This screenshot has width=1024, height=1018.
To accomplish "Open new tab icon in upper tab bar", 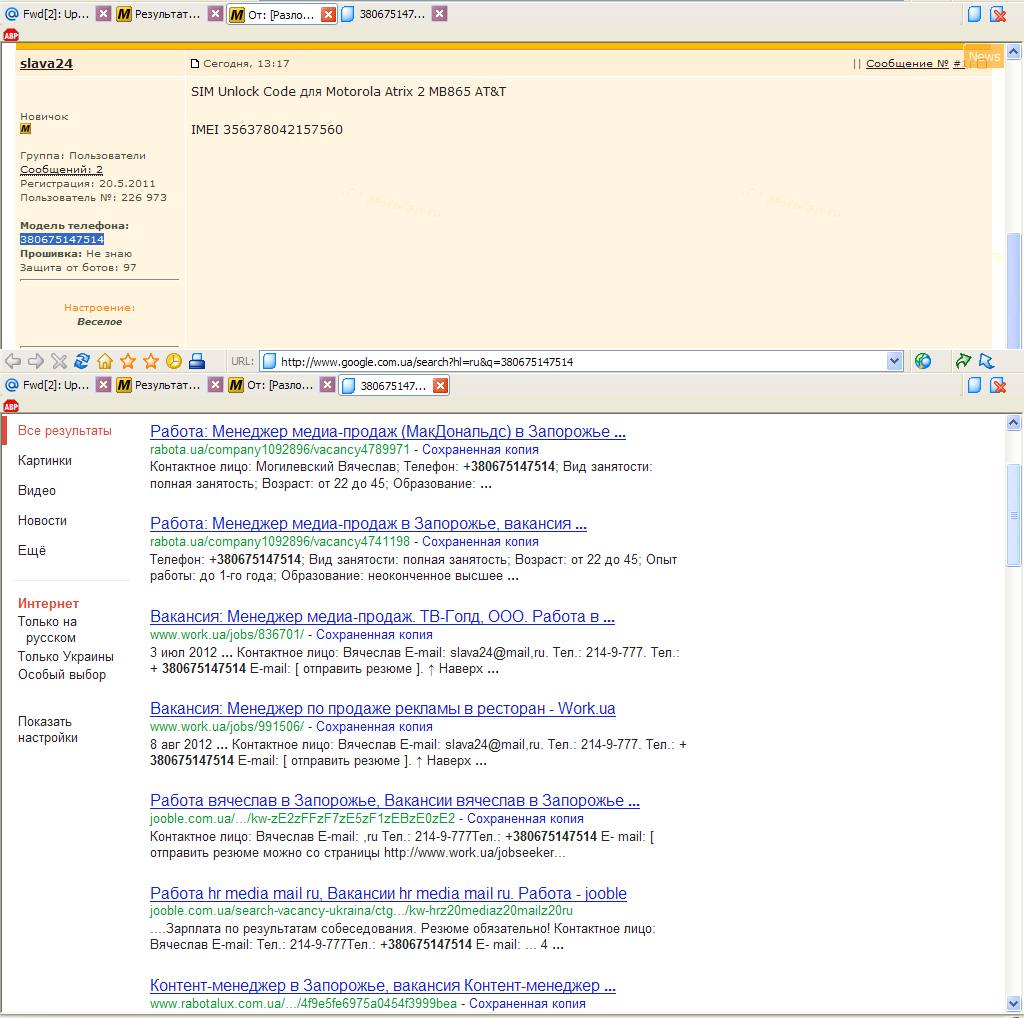I will click(974, 14).
